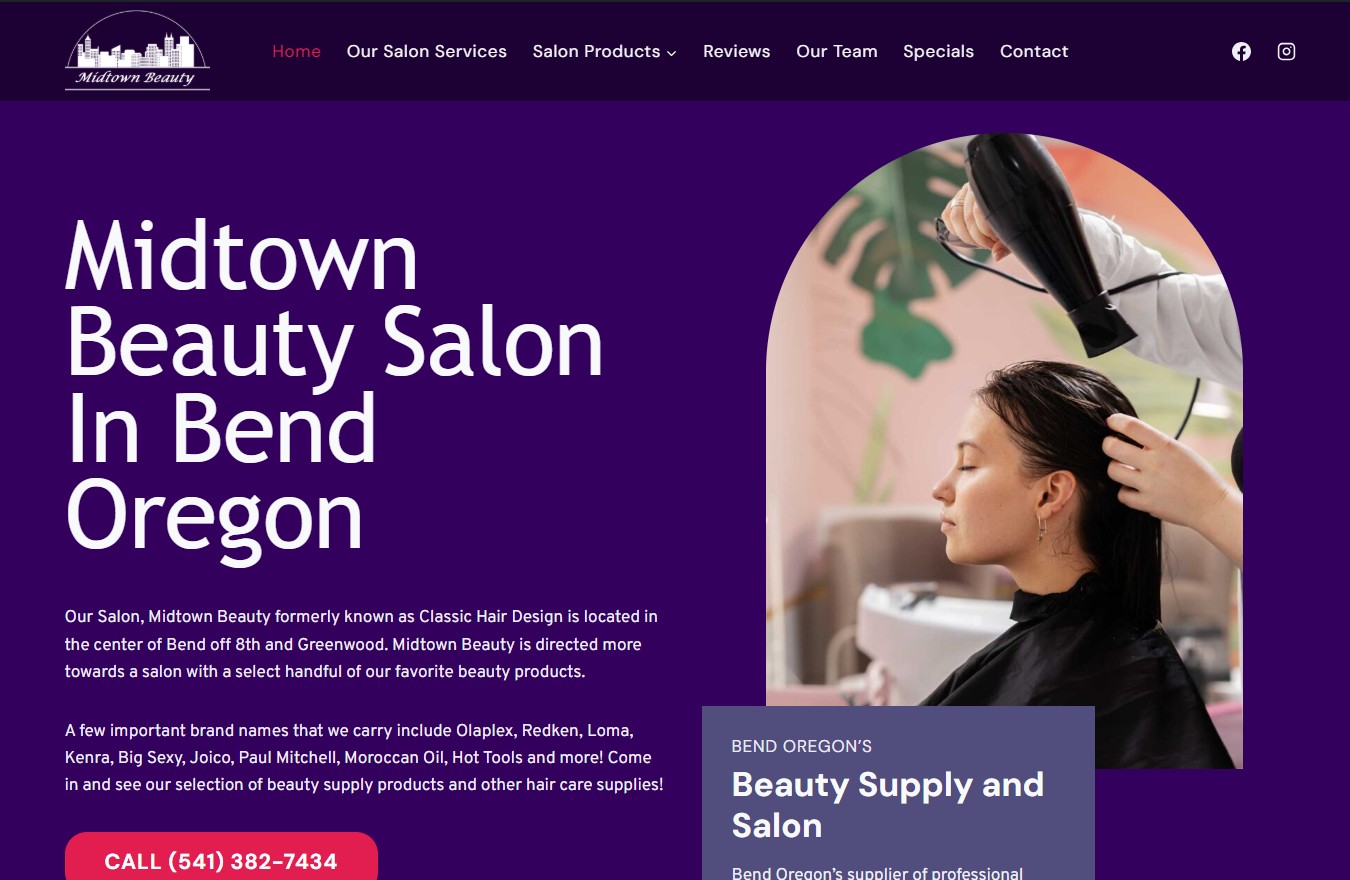
Task: Expand the Salon Products dropdown chevron
Action: click(672, 53)
